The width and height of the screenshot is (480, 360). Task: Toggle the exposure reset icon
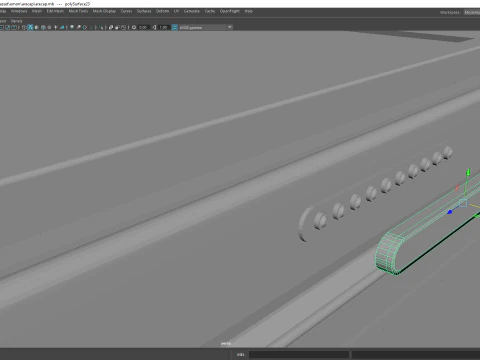click(134, 27)
